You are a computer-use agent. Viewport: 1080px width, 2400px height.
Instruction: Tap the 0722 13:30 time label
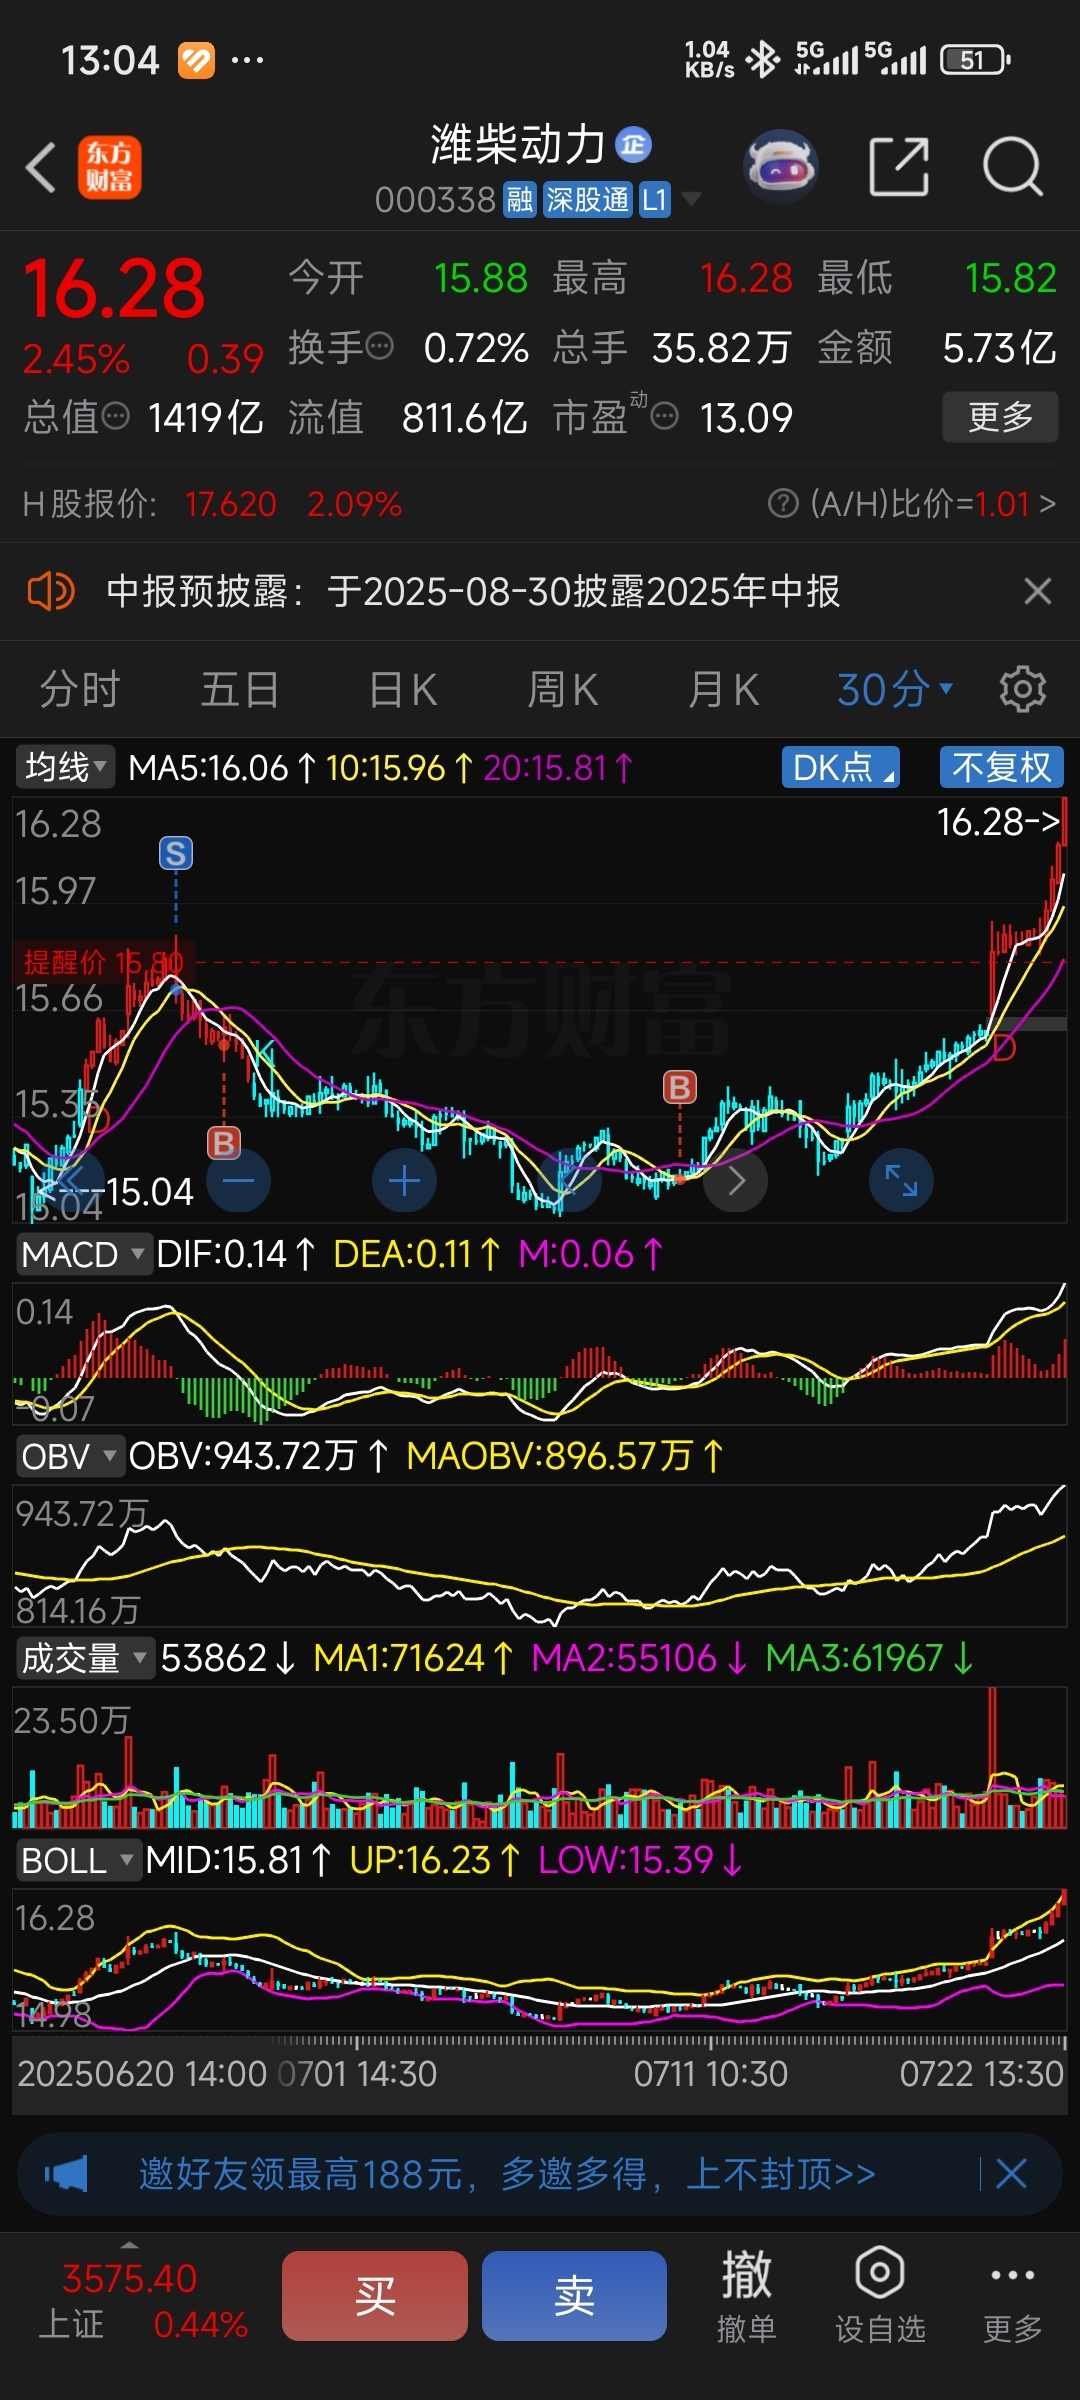coord(982,2074)
